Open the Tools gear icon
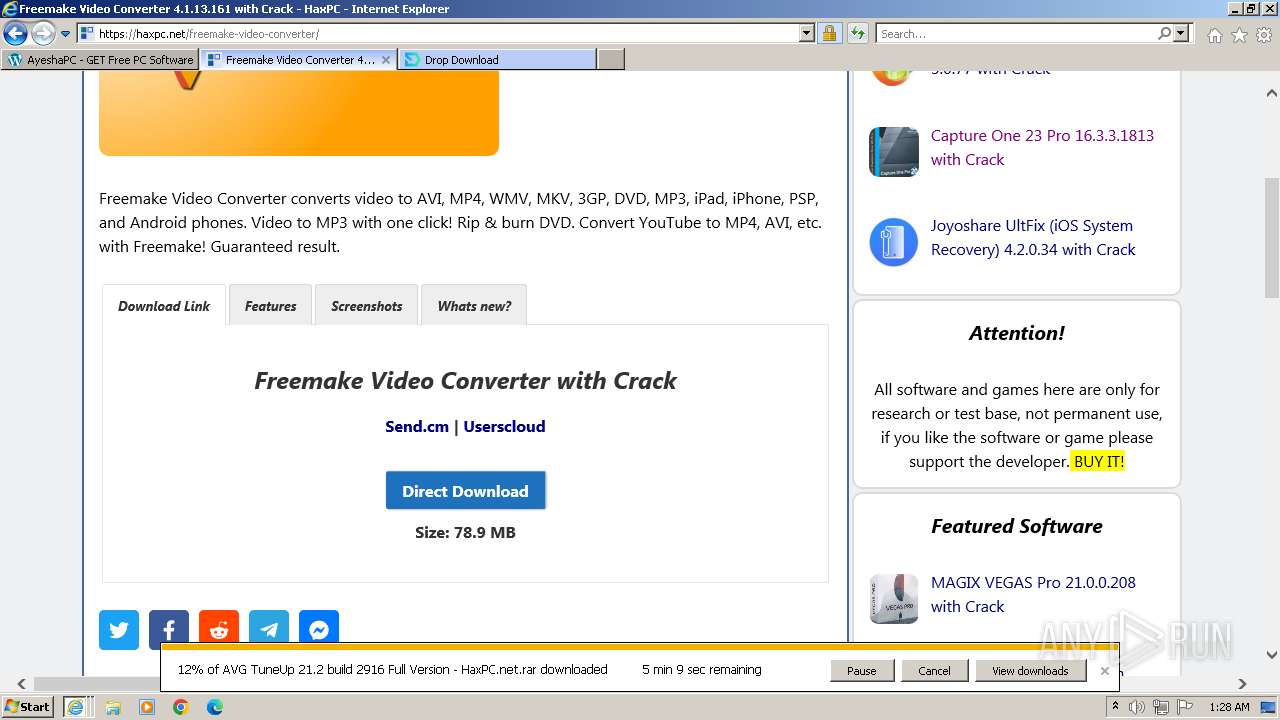1280x720 pixels. 1264,35
